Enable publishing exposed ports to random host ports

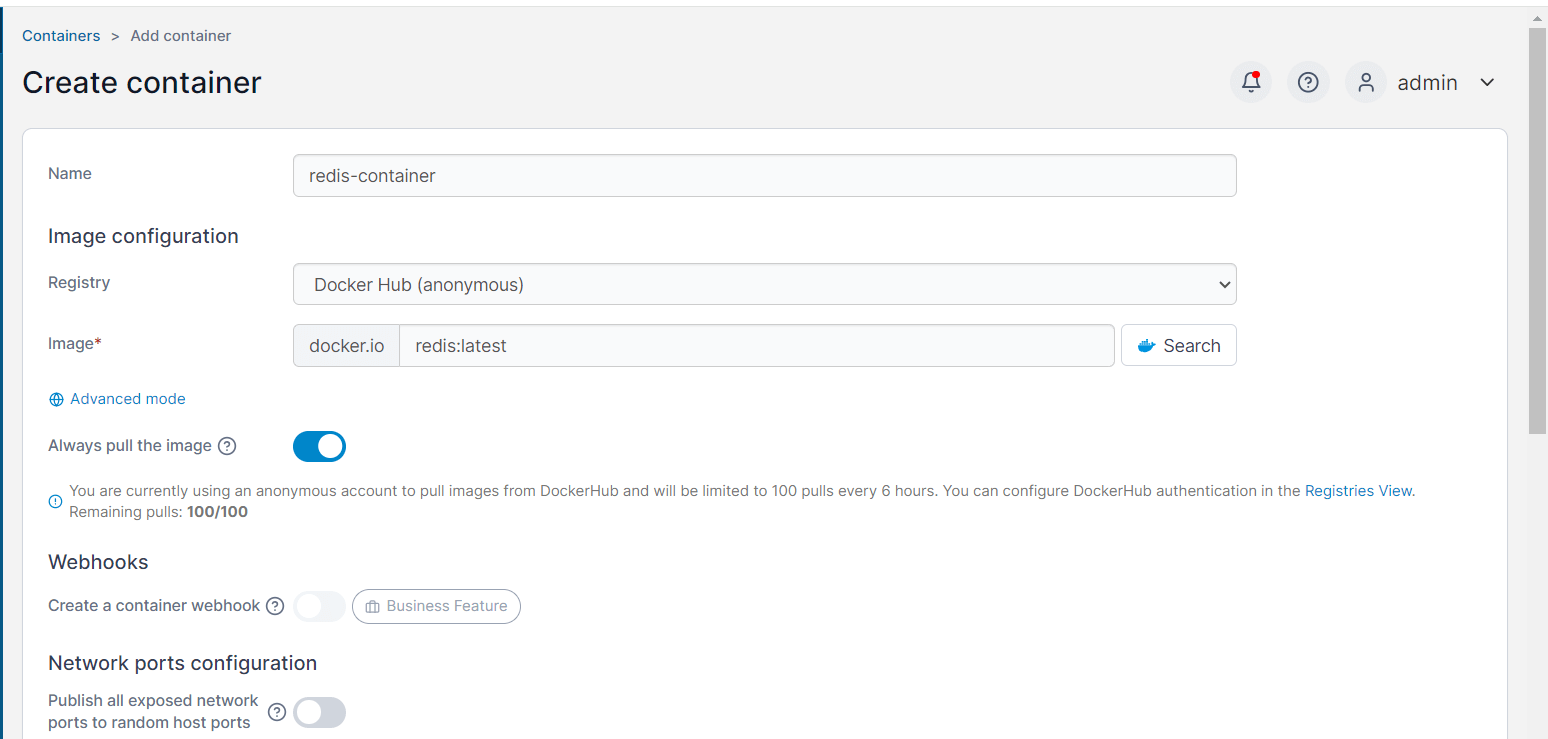pyautogui.click(x=319, y=712)
